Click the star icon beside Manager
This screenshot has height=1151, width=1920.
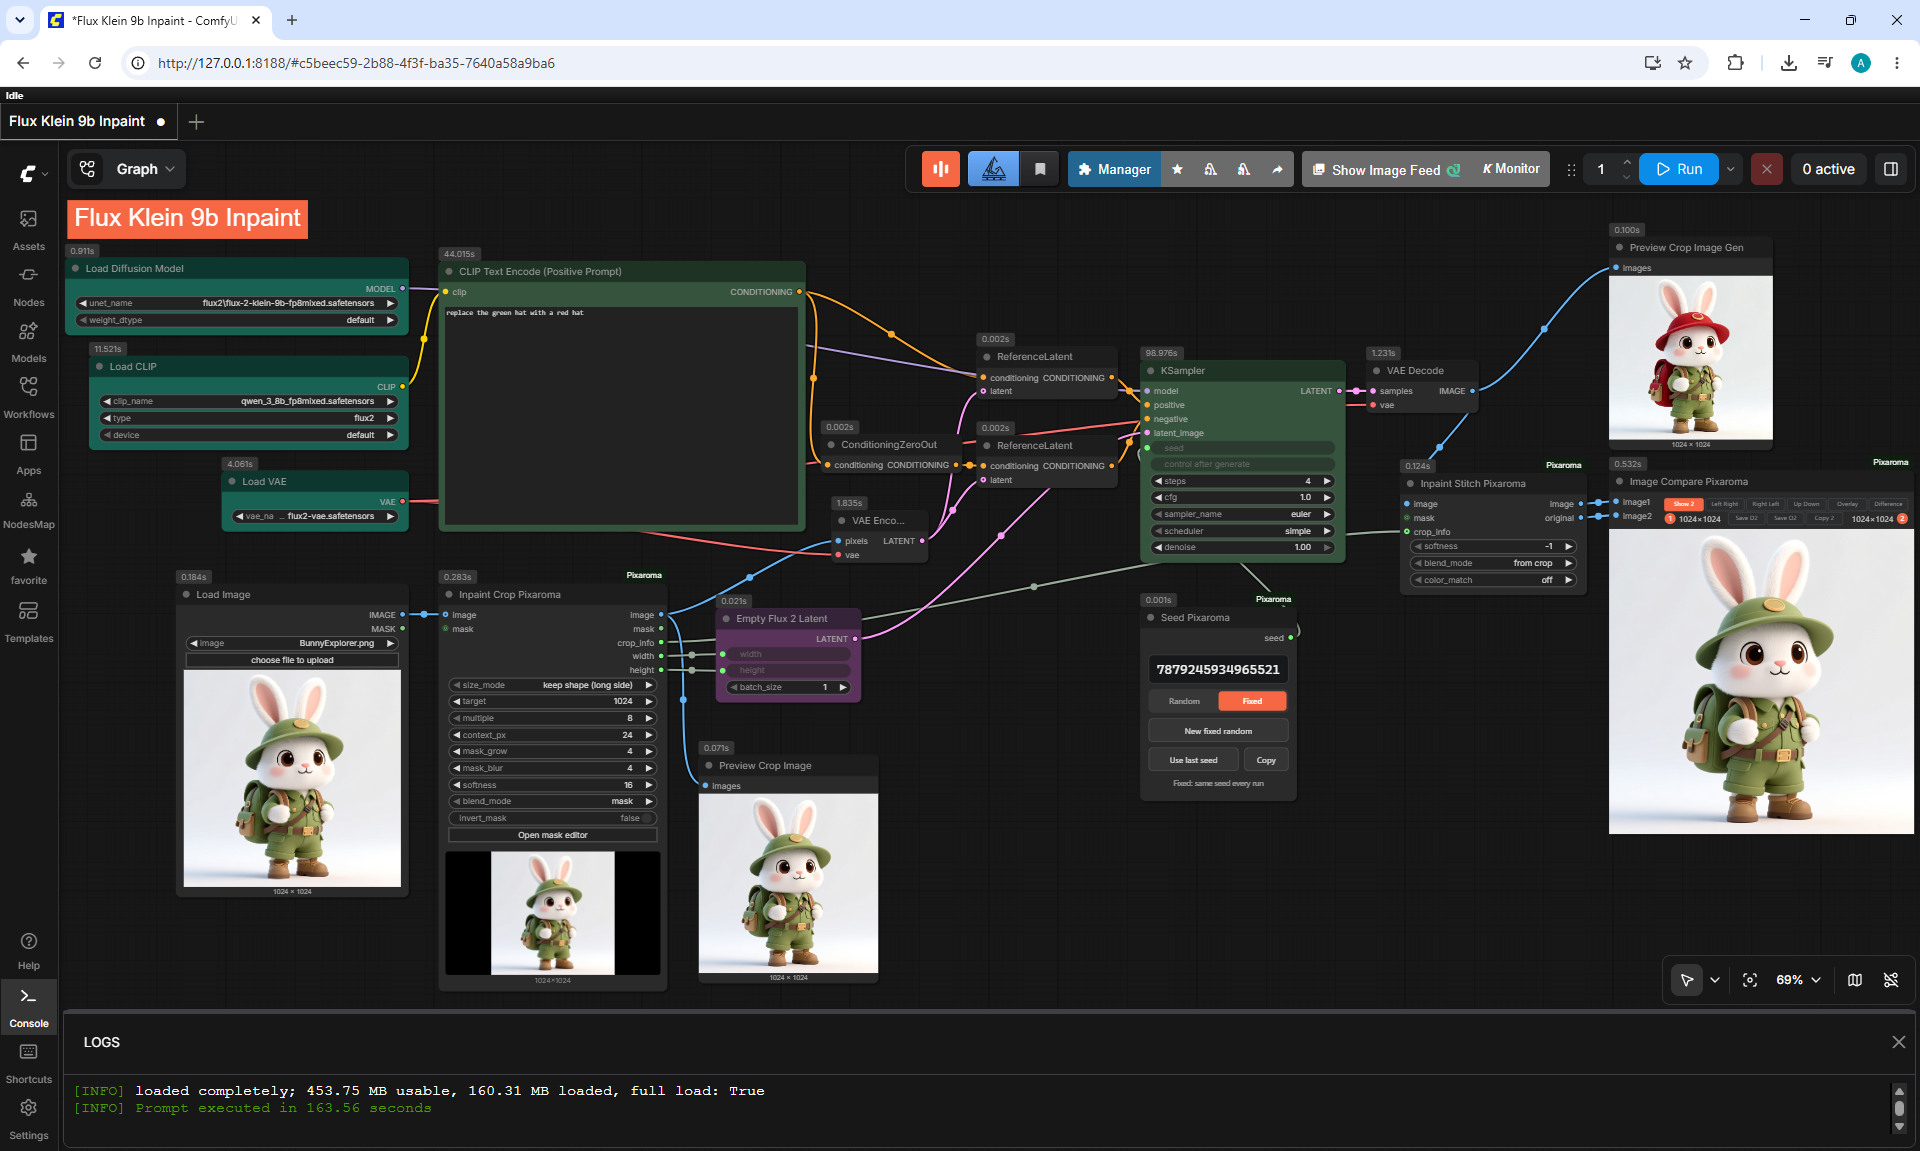(x=1177, y=169)
